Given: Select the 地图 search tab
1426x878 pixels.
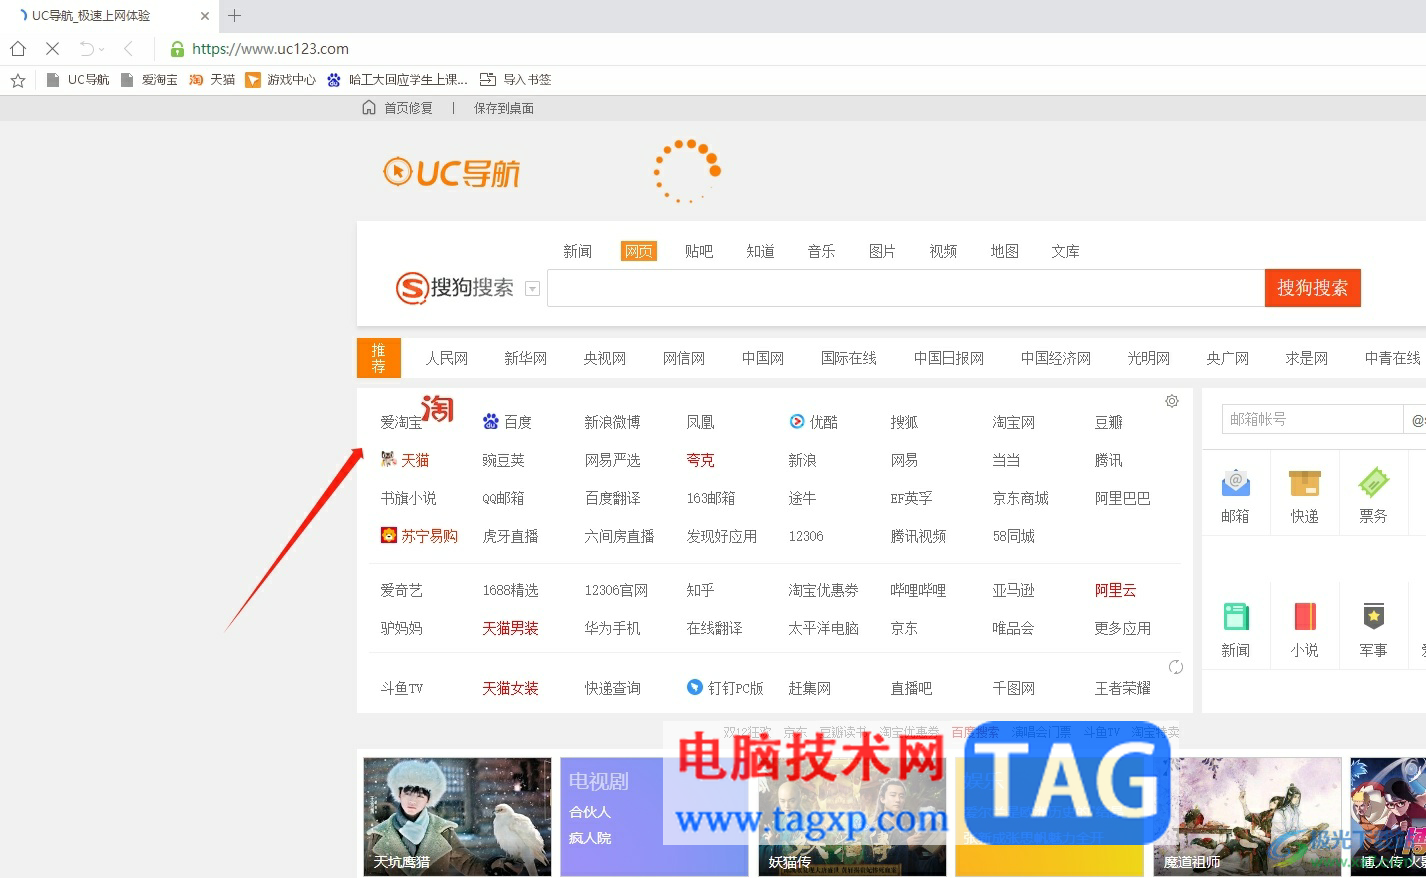Looking at the screenshot, I should (x=1004, y=251).
